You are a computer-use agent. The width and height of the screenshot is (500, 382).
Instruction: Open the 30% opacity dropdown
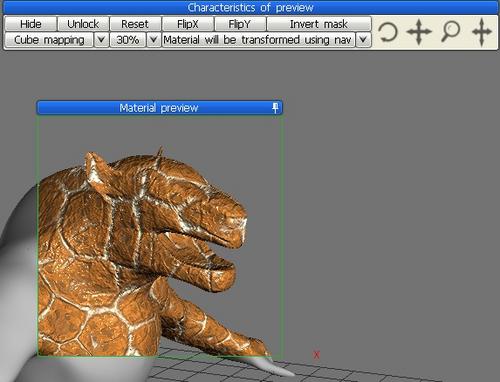(128, 40)
